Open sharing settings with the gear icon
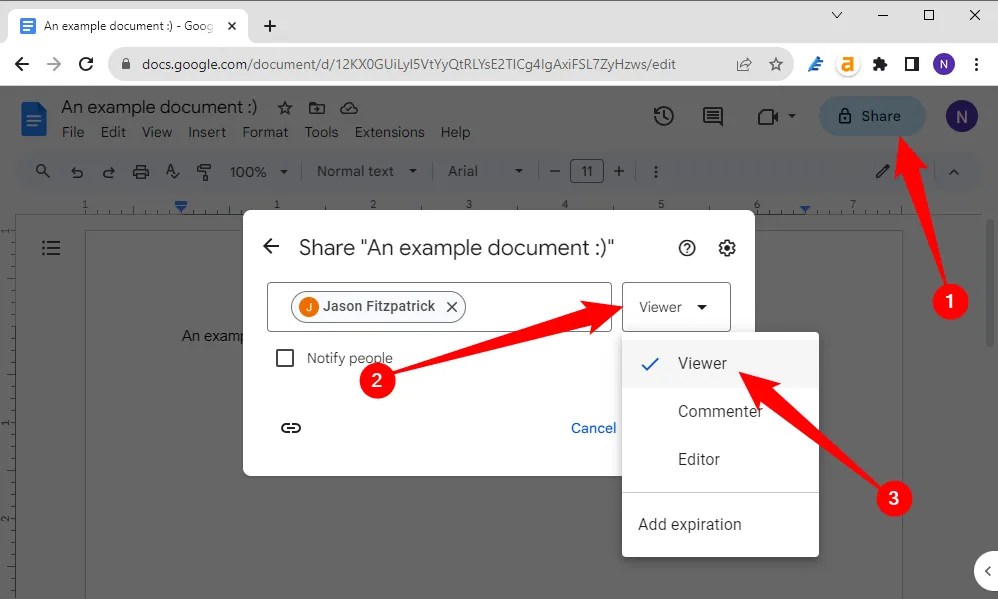Viewport: 998px width, 599px height. pyautogui.click(x=727, y=247)
